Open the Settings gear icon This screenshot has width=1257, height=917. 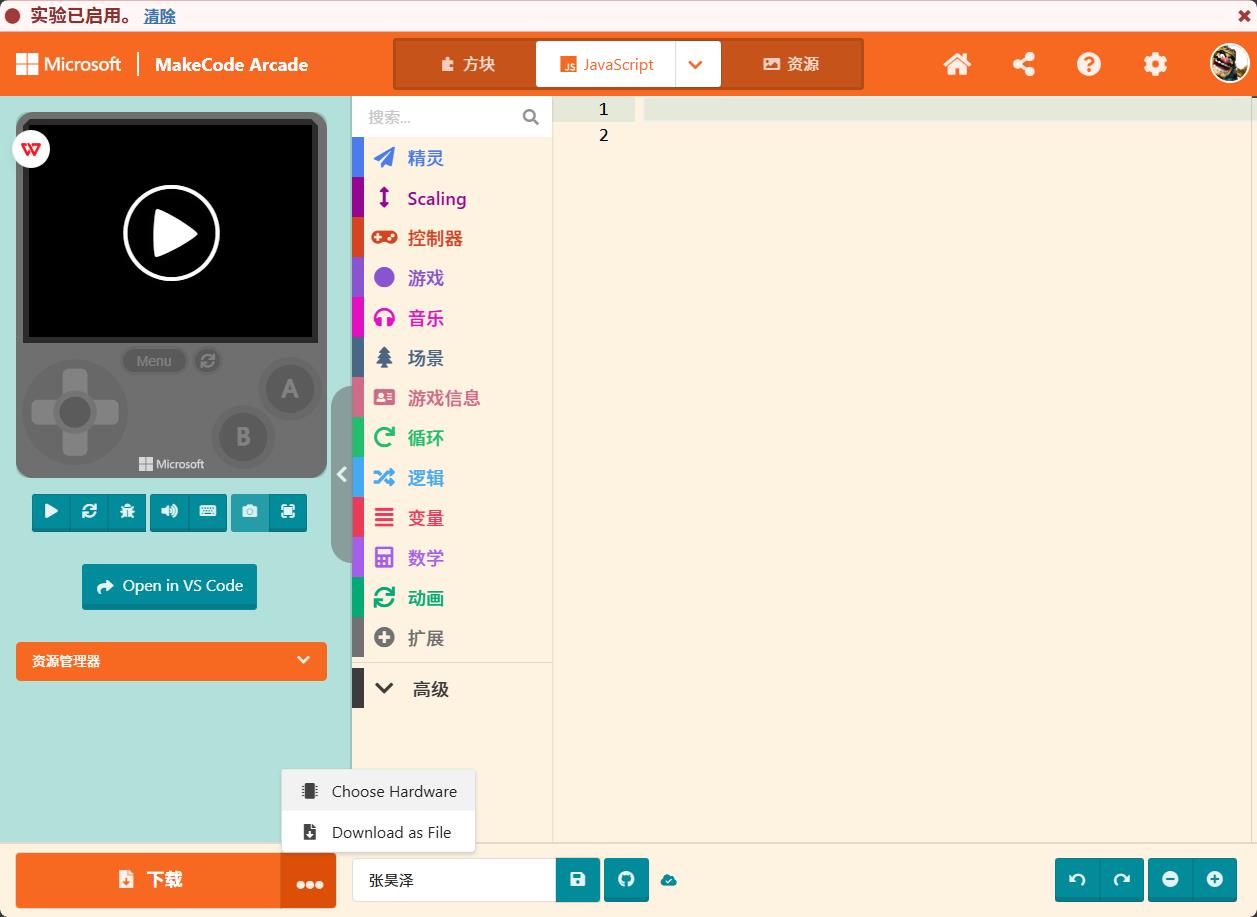pos(1155,64)
